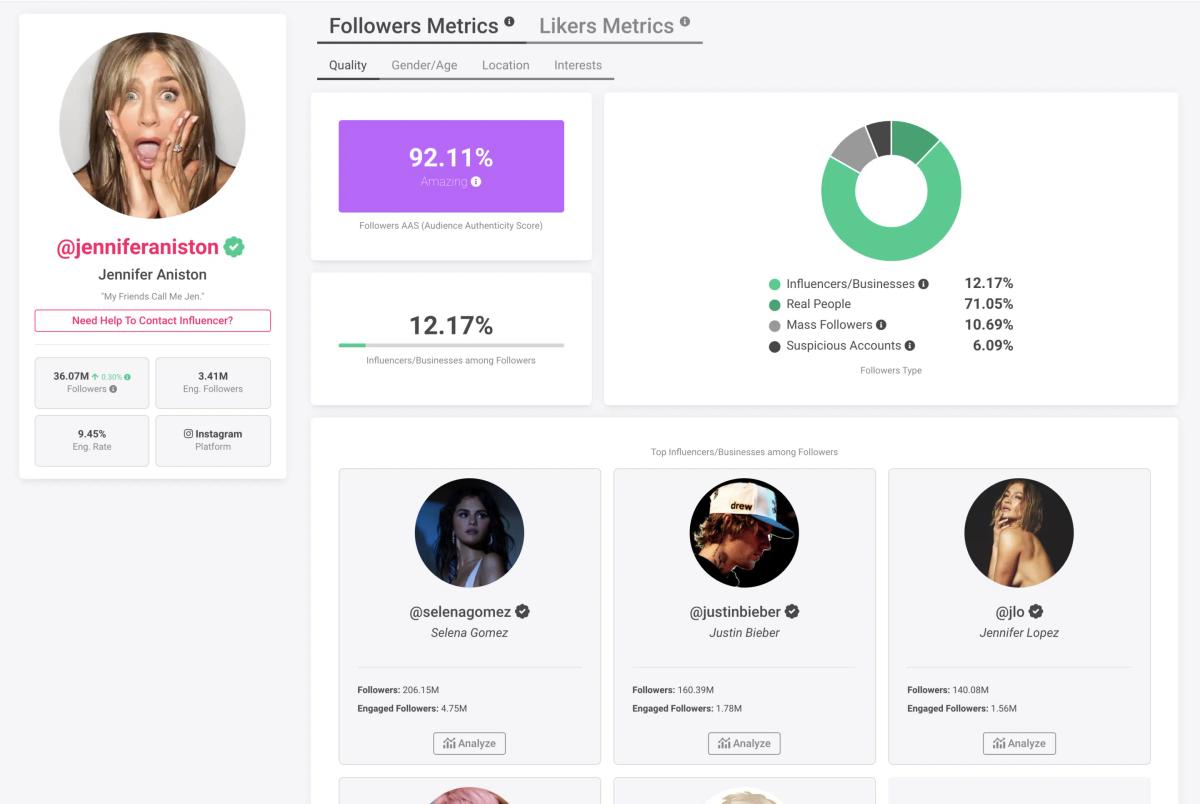Click the purple 92.11% authenticity score box
The image size is (1200, 804).
451,166
